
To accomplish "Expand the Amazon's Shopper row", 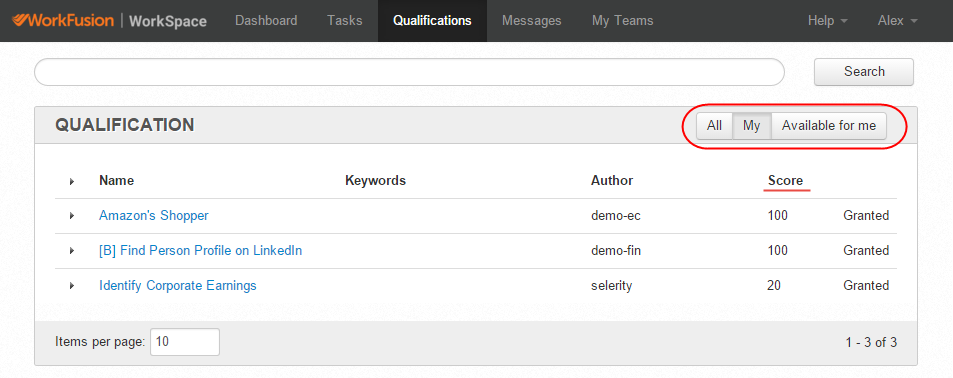I will click(72, 216).
